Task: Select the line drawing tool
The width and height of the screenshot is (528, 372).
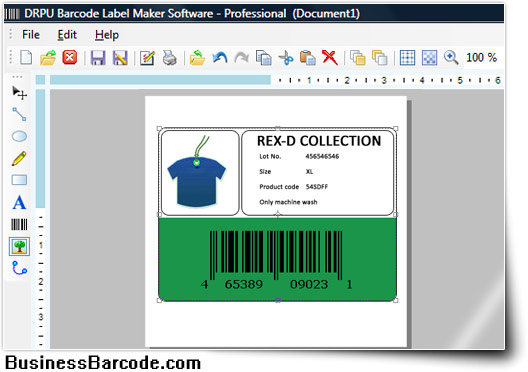Action: click(19, 114)
